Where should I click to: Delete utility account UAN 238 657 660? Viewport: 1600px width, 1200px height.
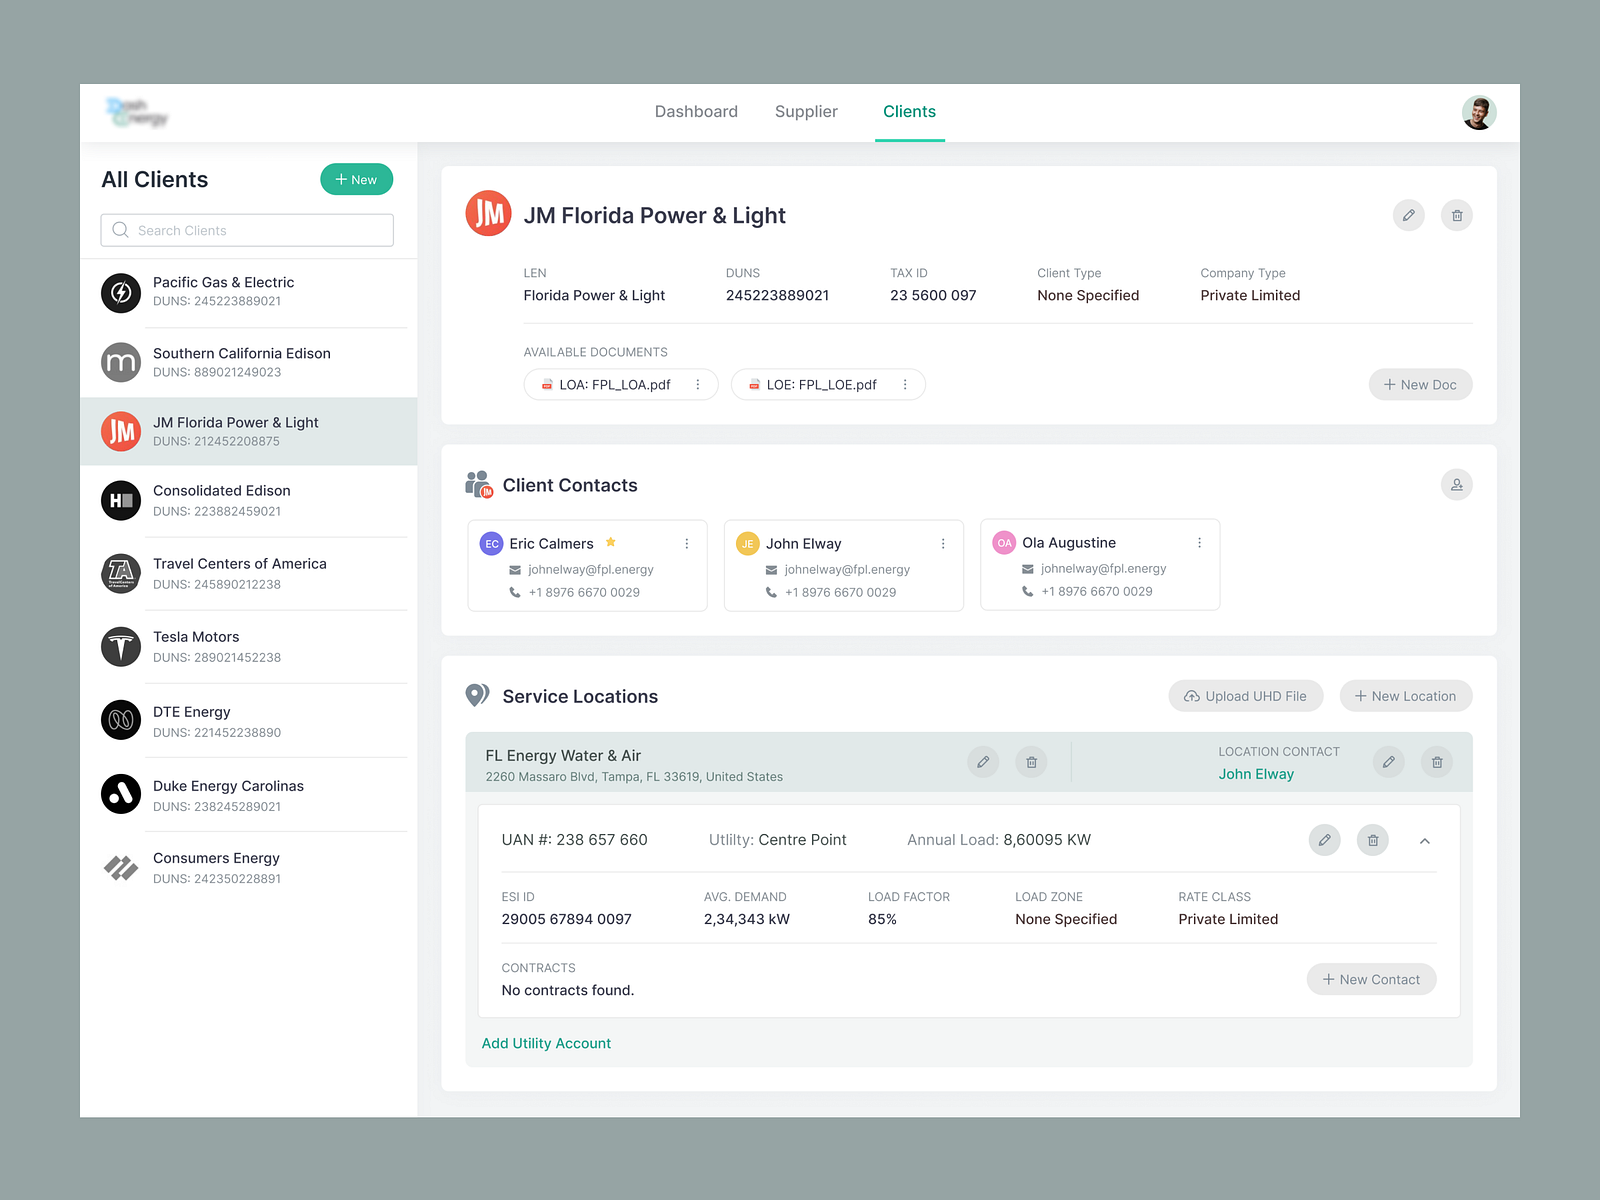pyautogui.click(x=1372, y=840)
